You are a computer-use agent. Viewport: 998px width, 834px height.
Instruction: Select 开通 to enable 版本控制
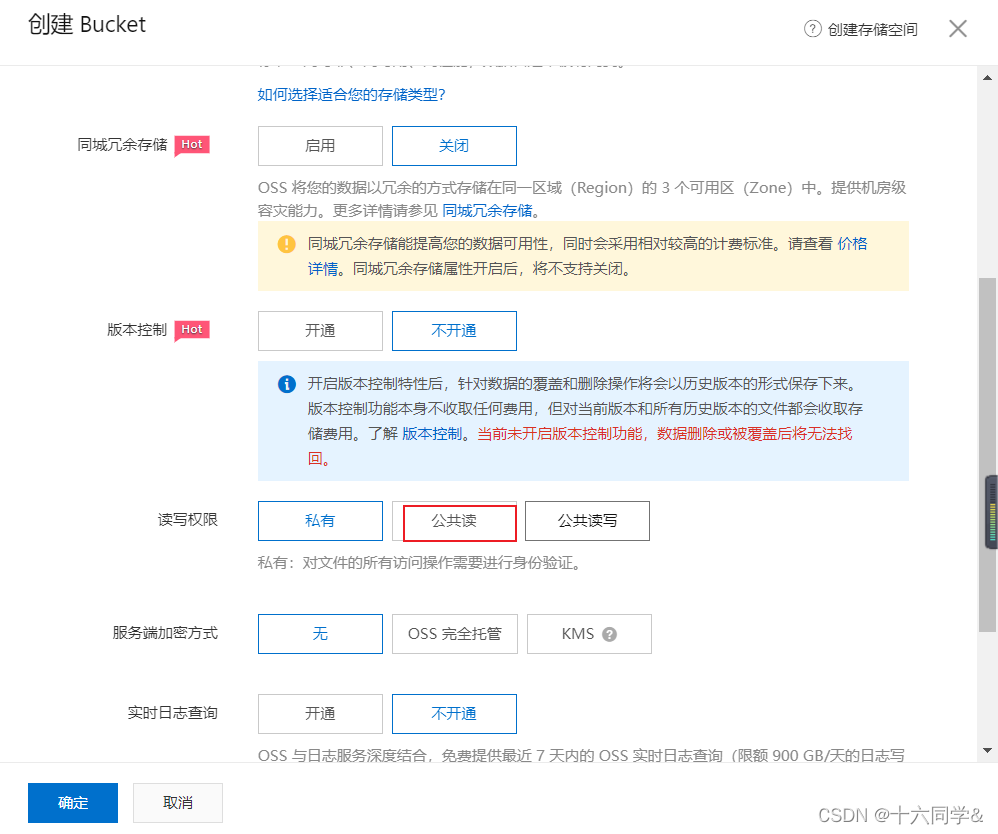click(320, 331)
